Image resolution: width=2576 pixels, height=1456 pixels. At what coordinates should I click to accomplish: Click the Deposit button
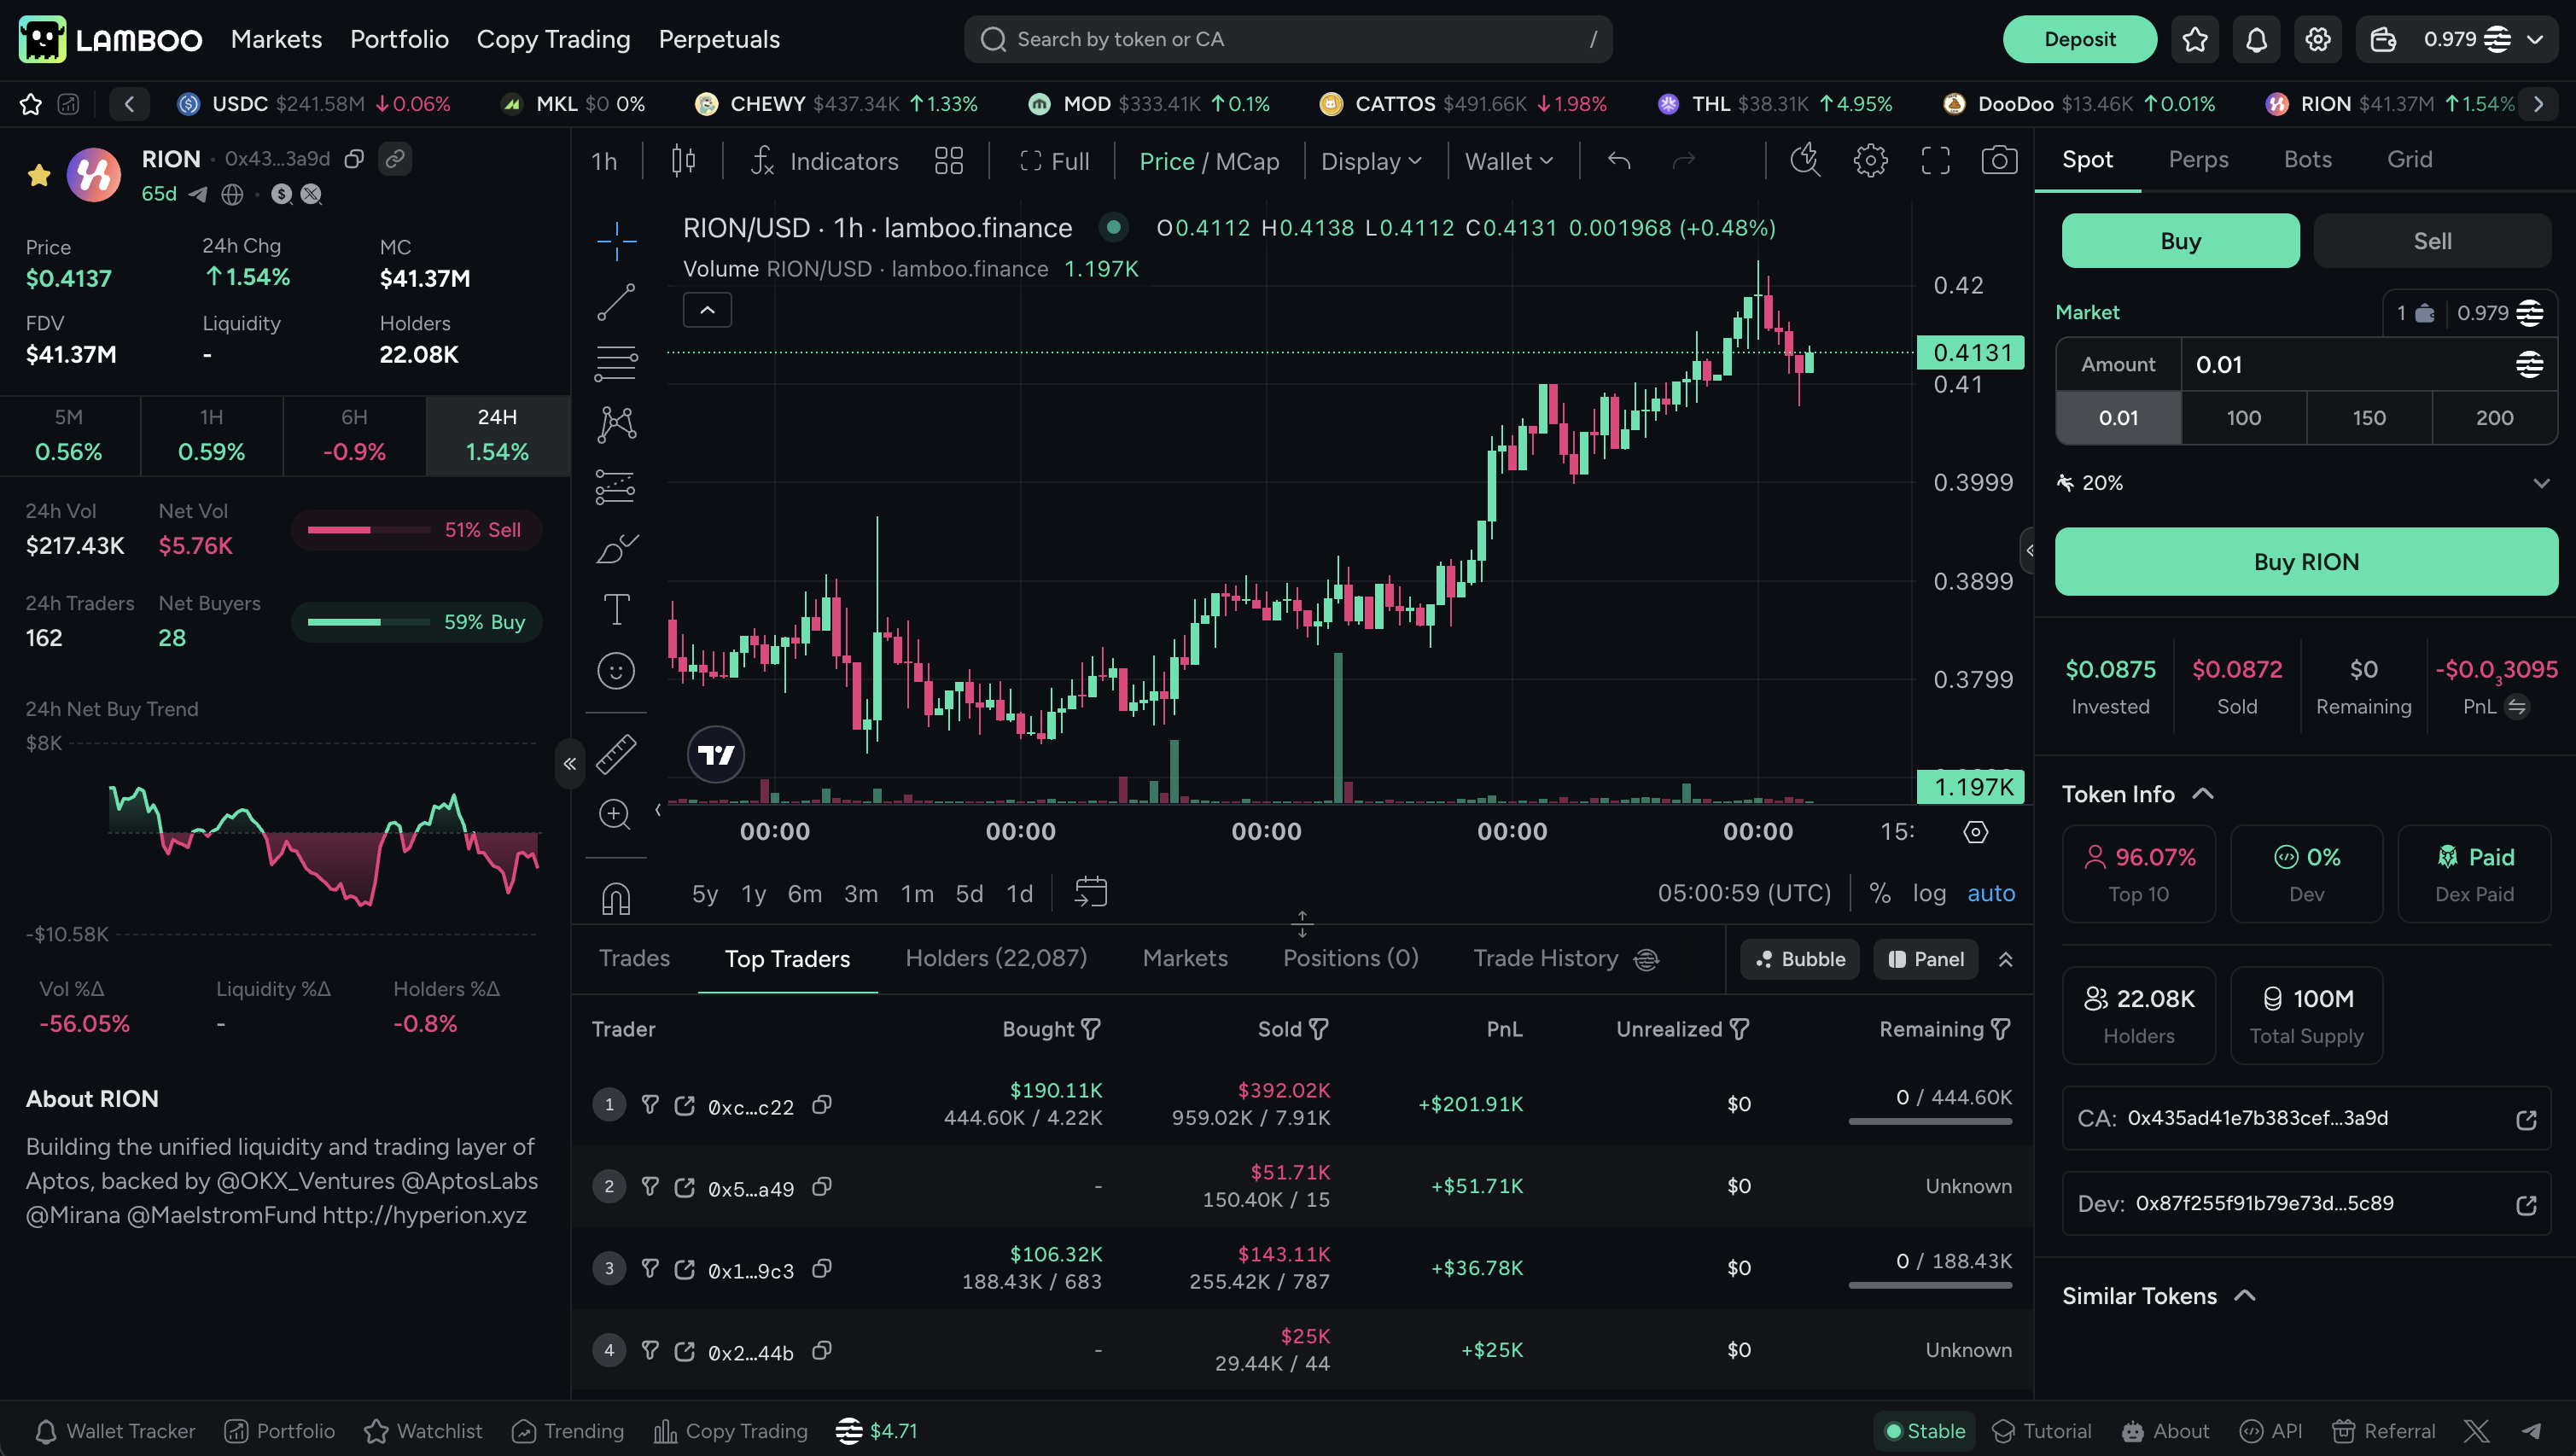pyautogui.click(x=2079, y=39)
